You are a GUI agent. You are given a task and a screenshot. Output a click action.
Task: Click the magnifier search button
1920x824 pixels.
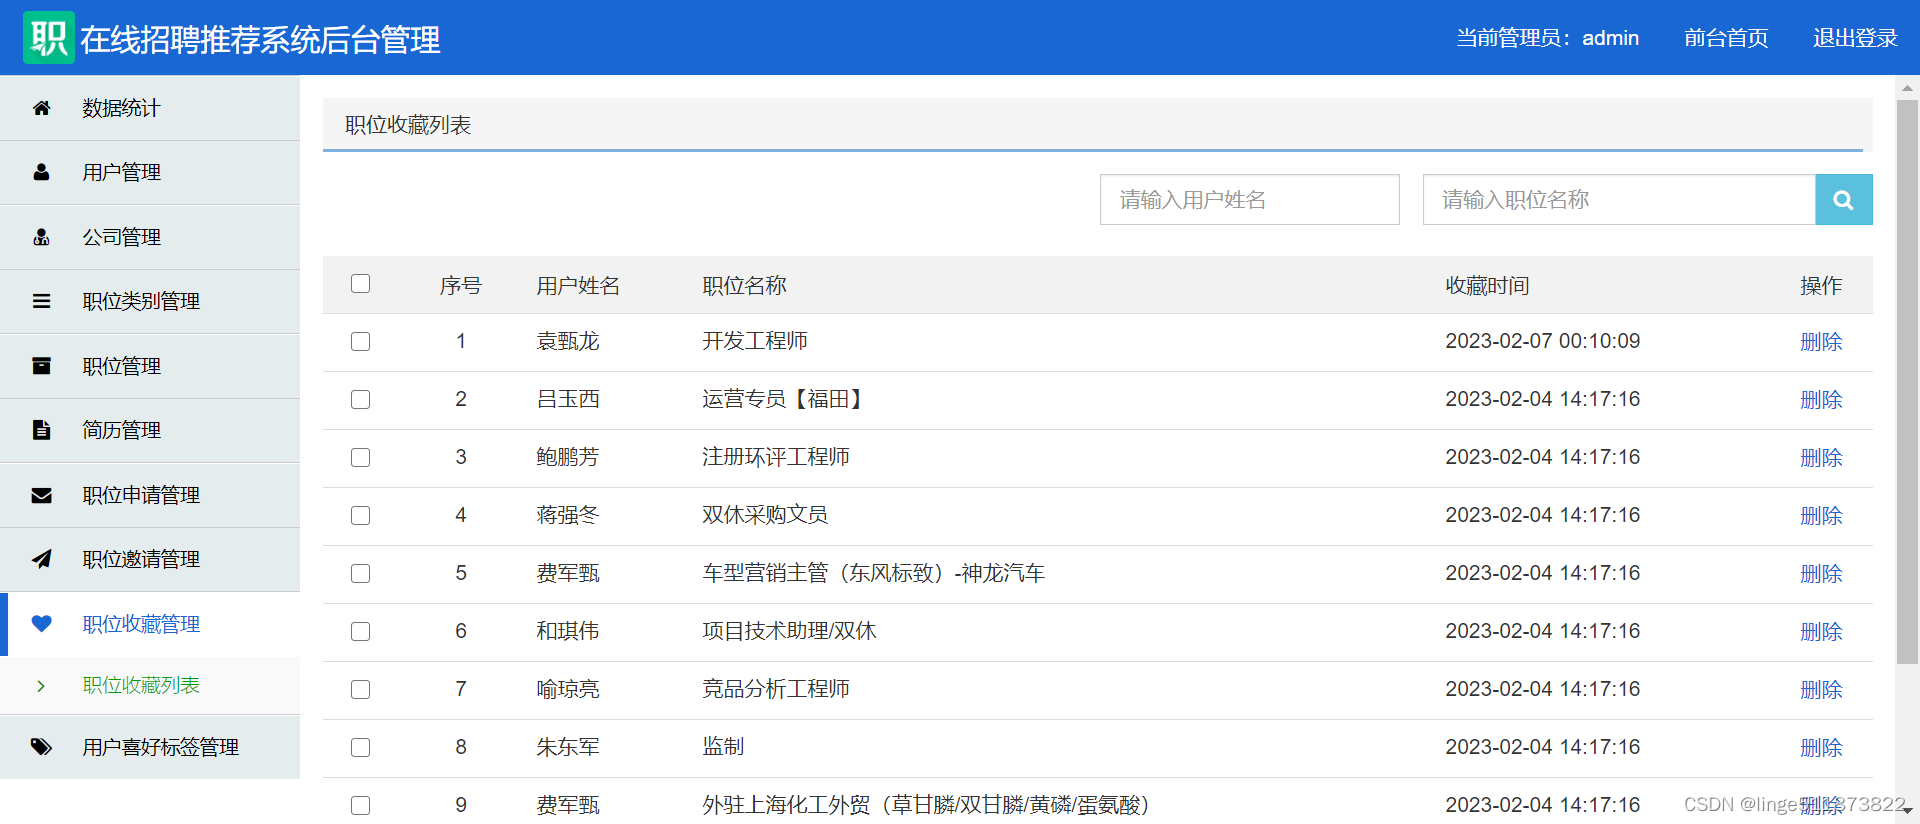pos(1843,200)
